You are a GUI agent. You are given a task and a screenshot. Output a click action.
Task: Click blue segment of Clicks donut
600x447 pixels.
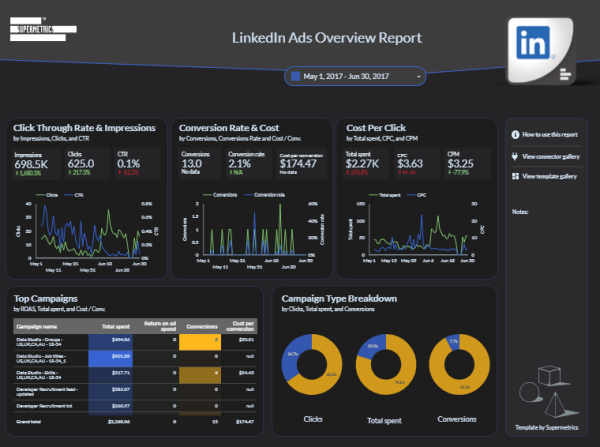[x=292, y=356]
